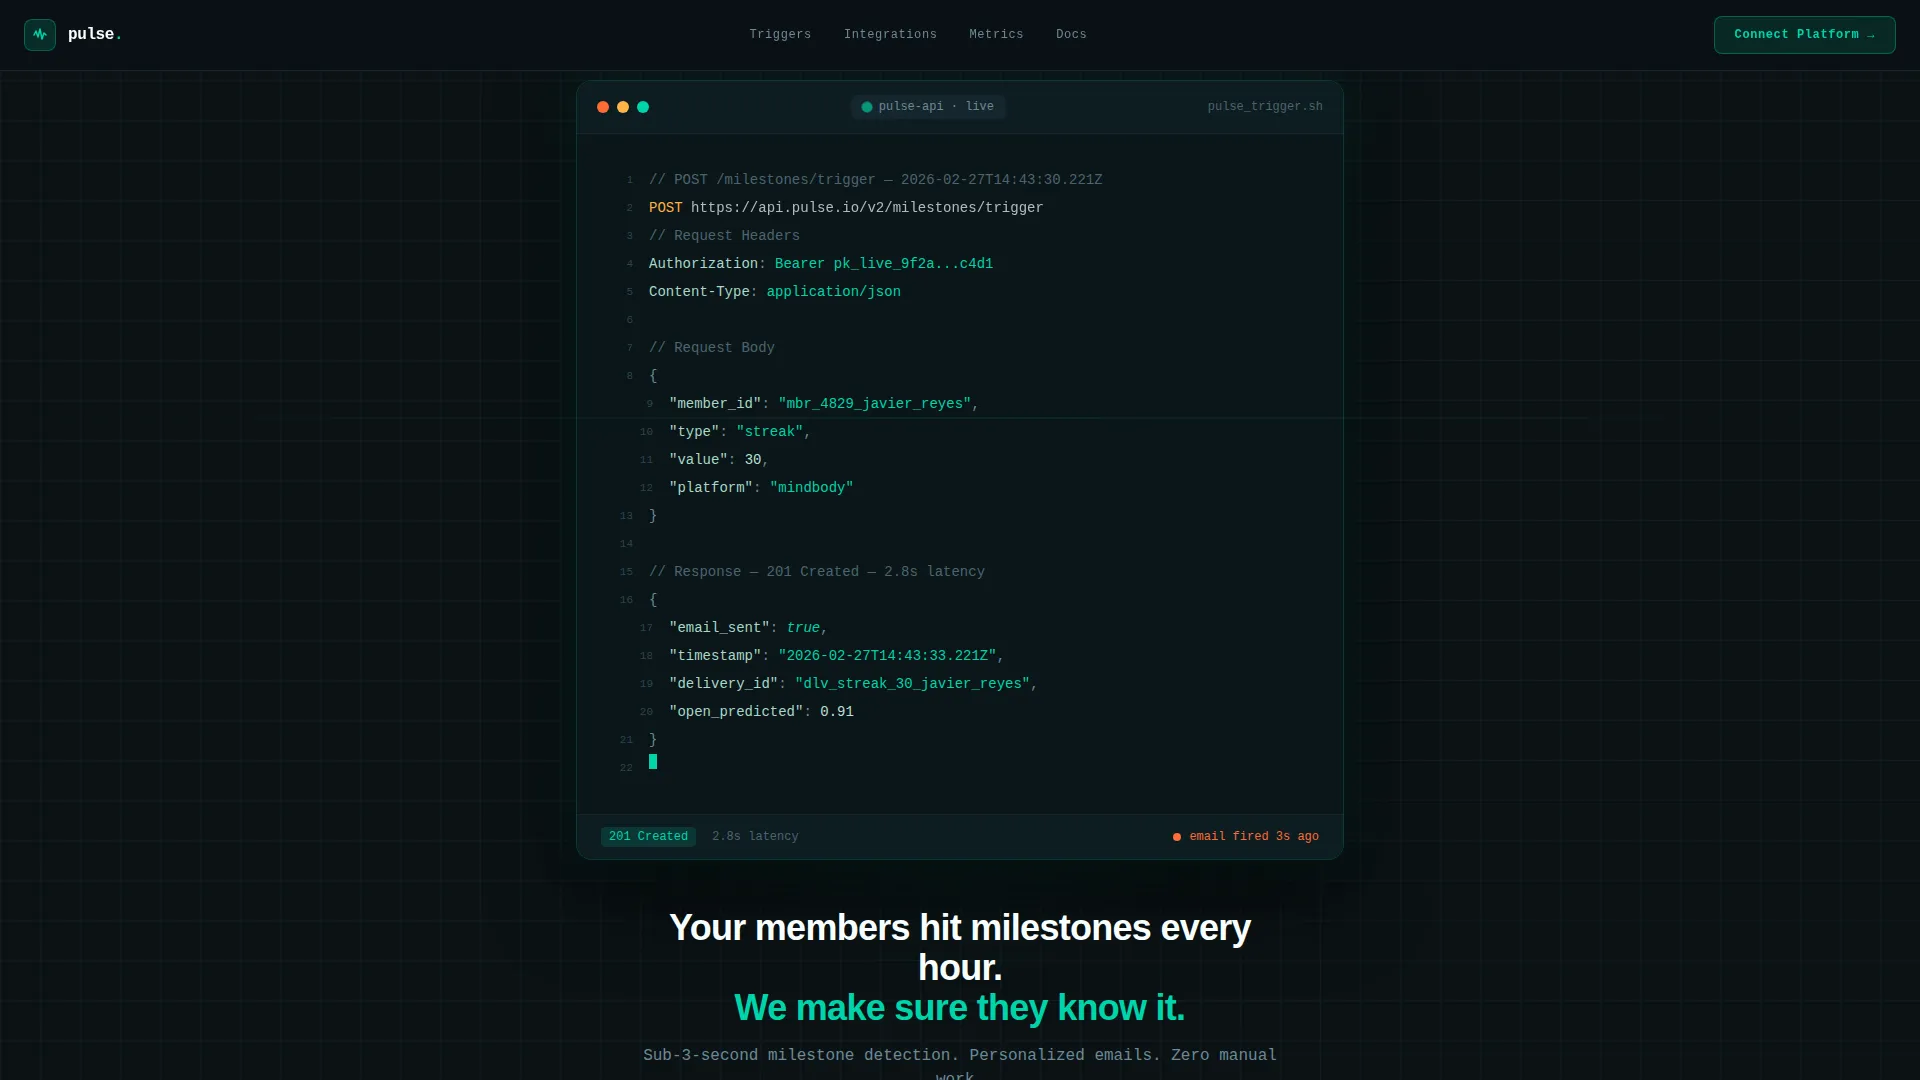
Task: Click the pulse brand name
Action: pos(95,34)
